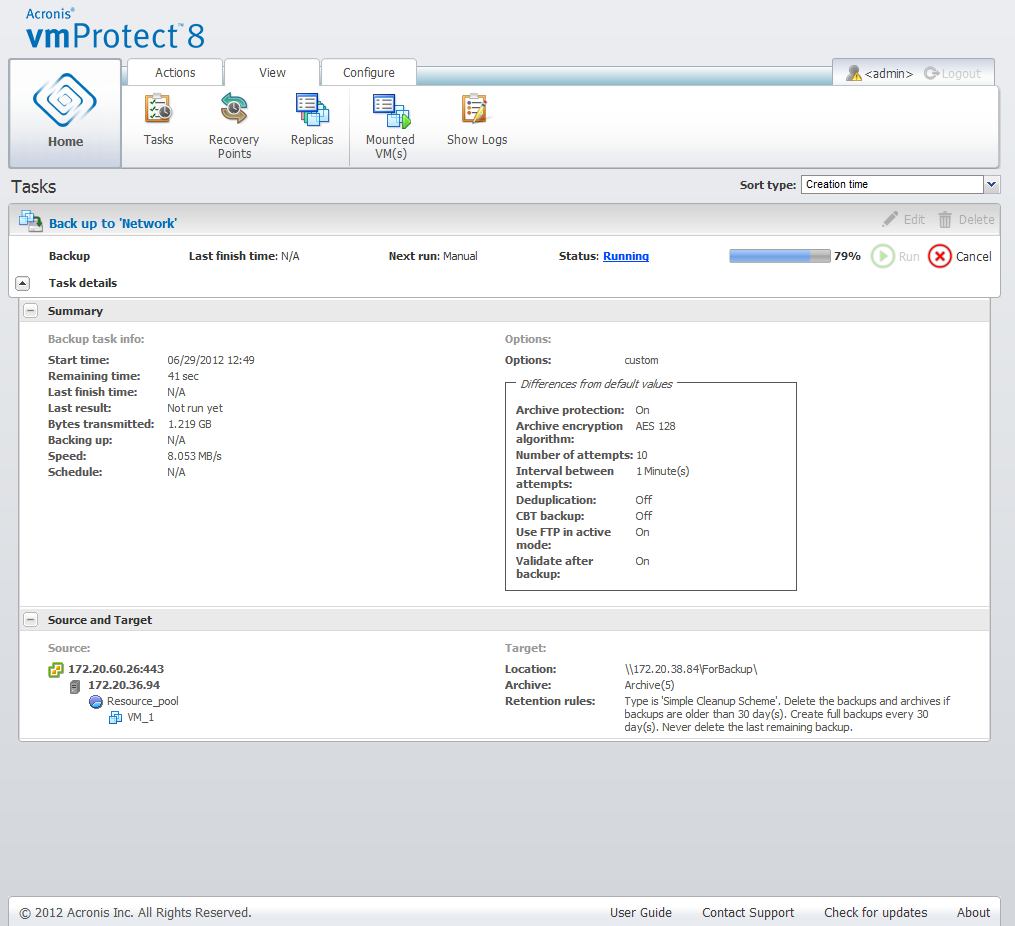
Task: Click Bytes transmitted value 1.219 GB
Action: tap(189, 424)
